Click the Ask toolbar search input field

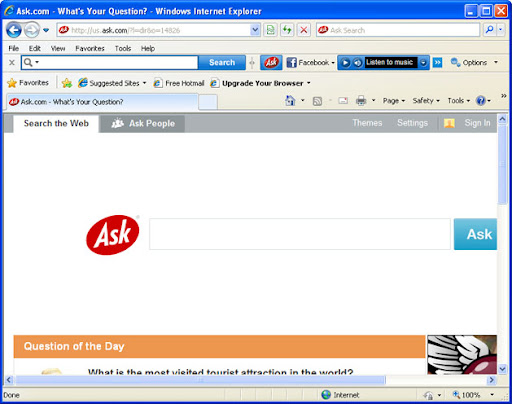pos(110,62)
